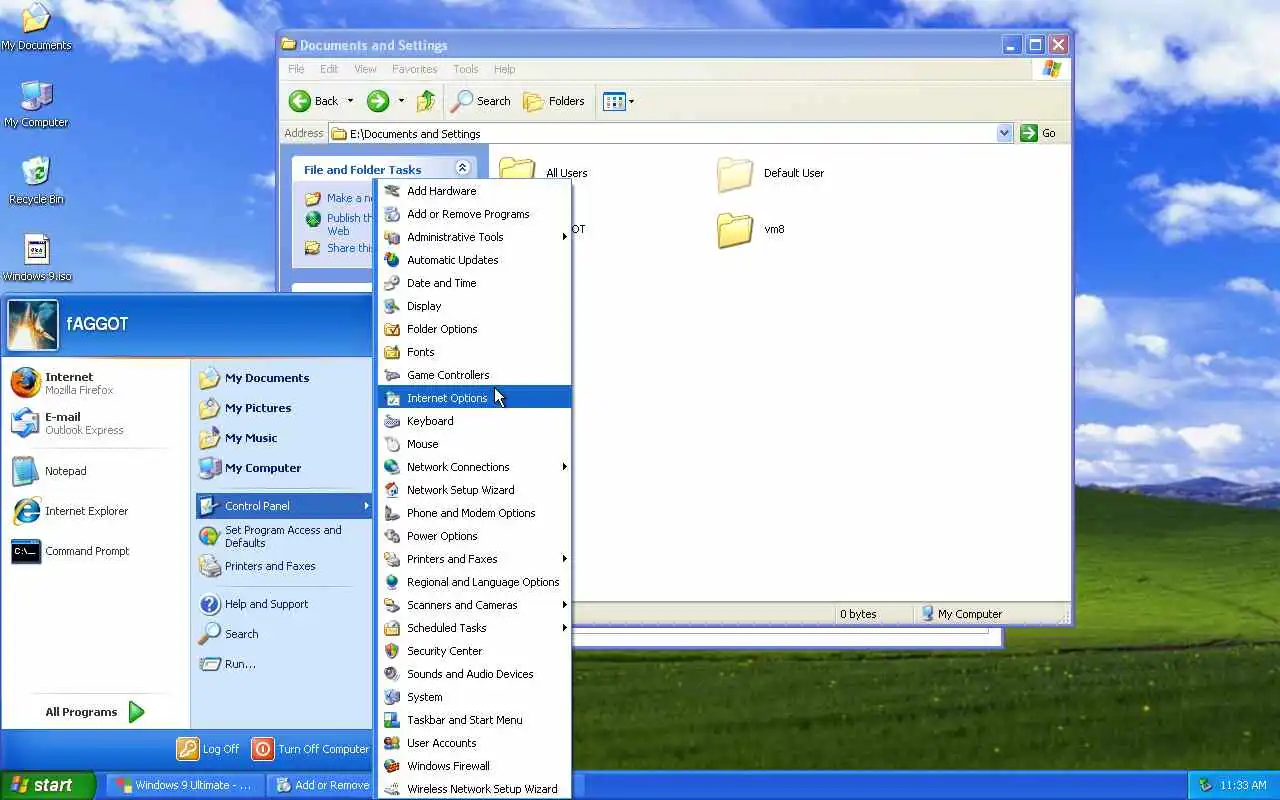
Task: Switch to Windows 9 Ultimate taskbar window
Action: [185, 785]
